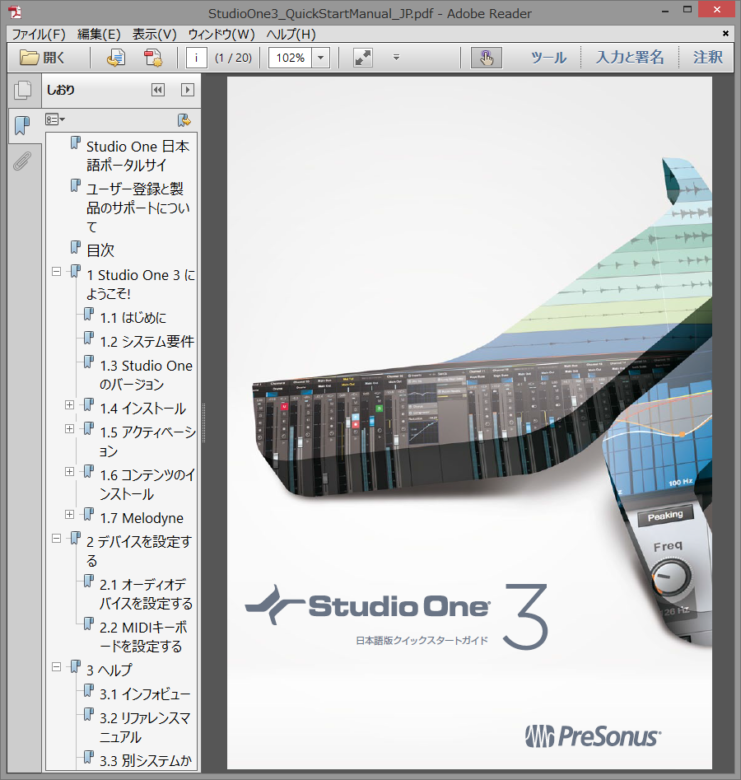This screenshot has height=780, width=741.
Task: Open the 表示(V) menu
Action: 154,34
